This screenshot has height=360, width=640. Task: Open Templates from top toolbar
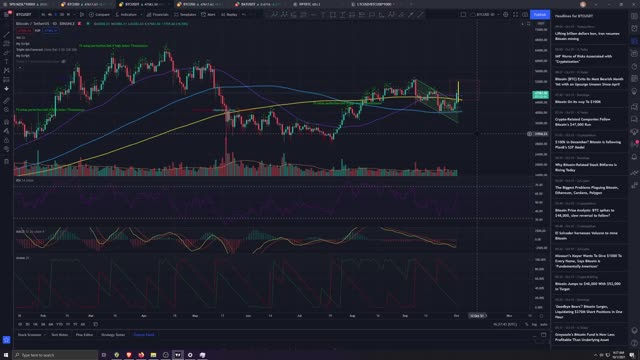coord(185,14)
